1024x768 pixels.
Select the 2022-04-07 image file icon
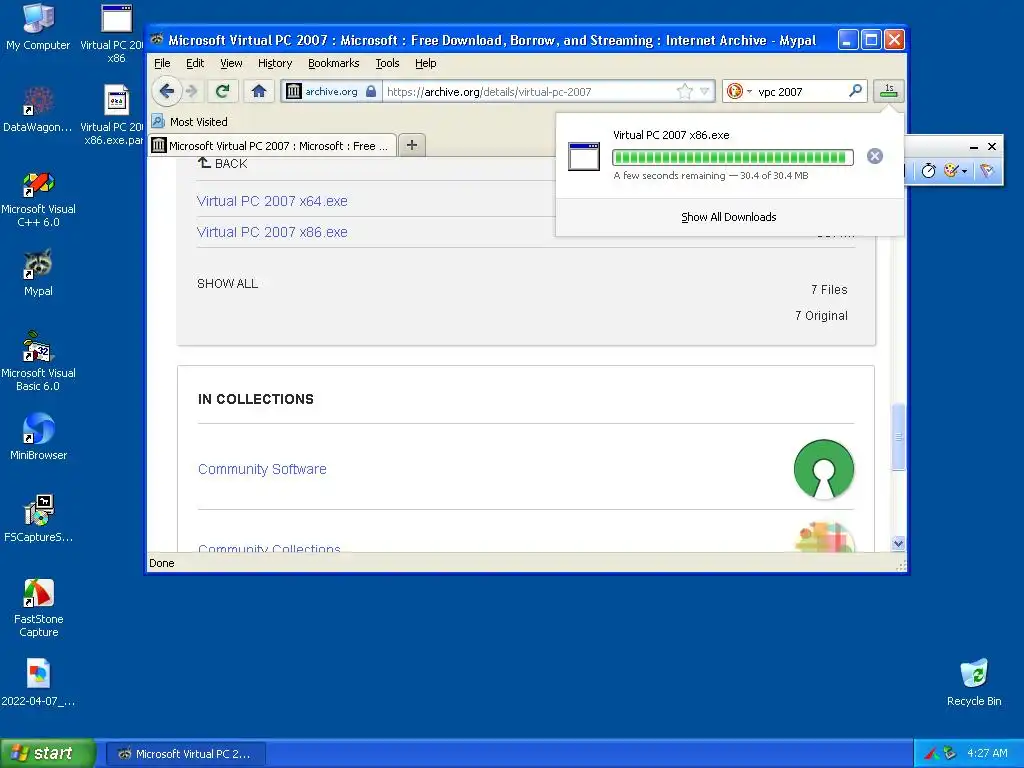point(38,682)
